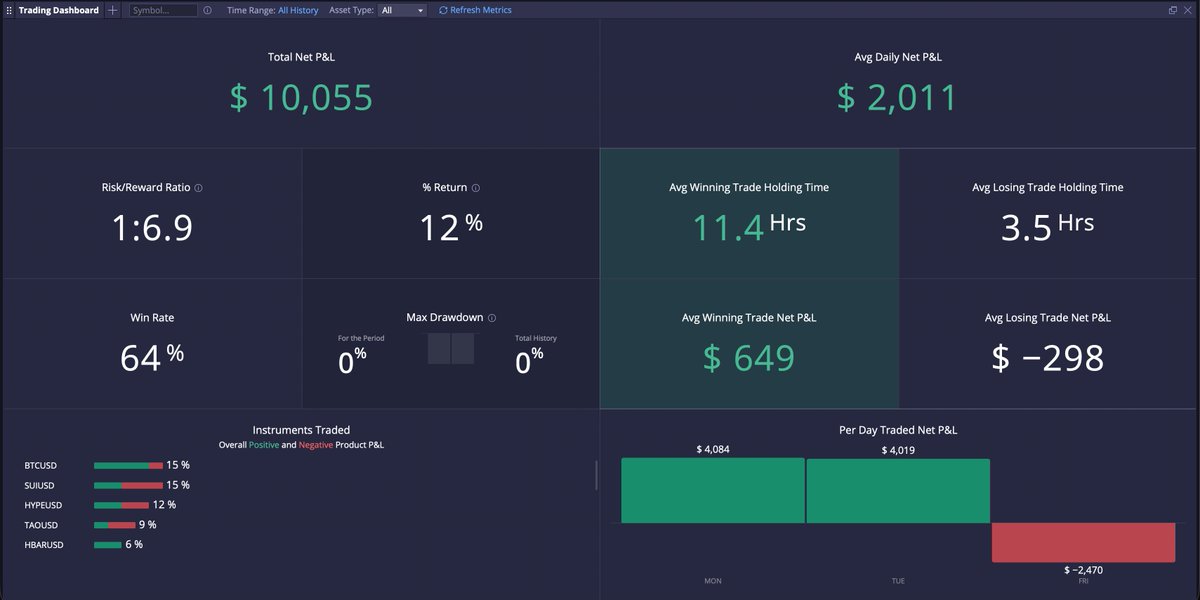
Task: Select the Trading Dashboard tab
Action: [x=58, y=10]
